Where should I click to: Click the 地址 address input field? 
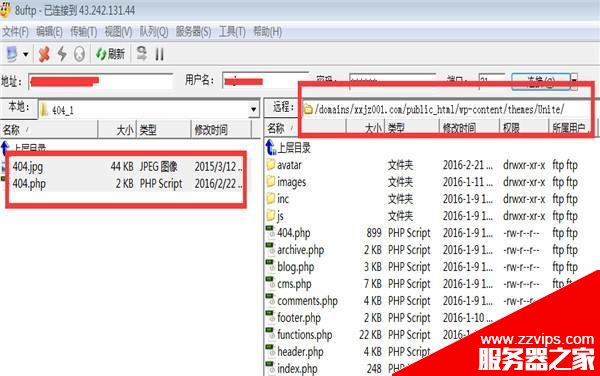[101, 81]
